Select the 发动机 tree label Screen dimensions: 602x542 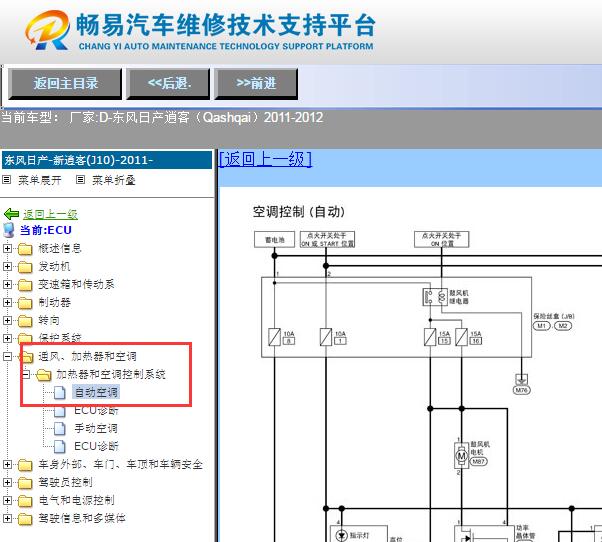pyautogui.click(x=54, y=266)
